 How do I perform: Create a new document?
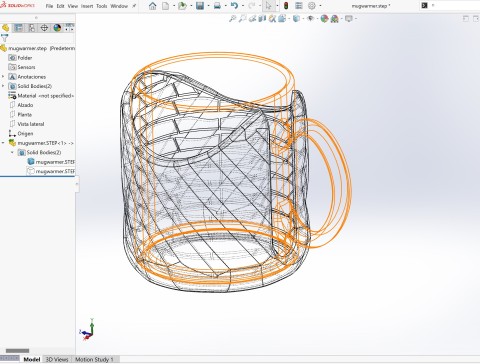tap(166, 6)
